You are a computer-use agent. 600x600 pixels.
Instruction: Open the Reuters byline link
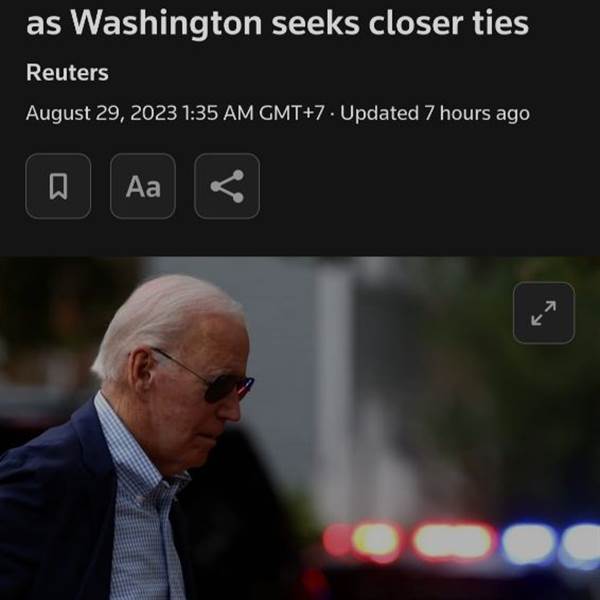(67, 72)
